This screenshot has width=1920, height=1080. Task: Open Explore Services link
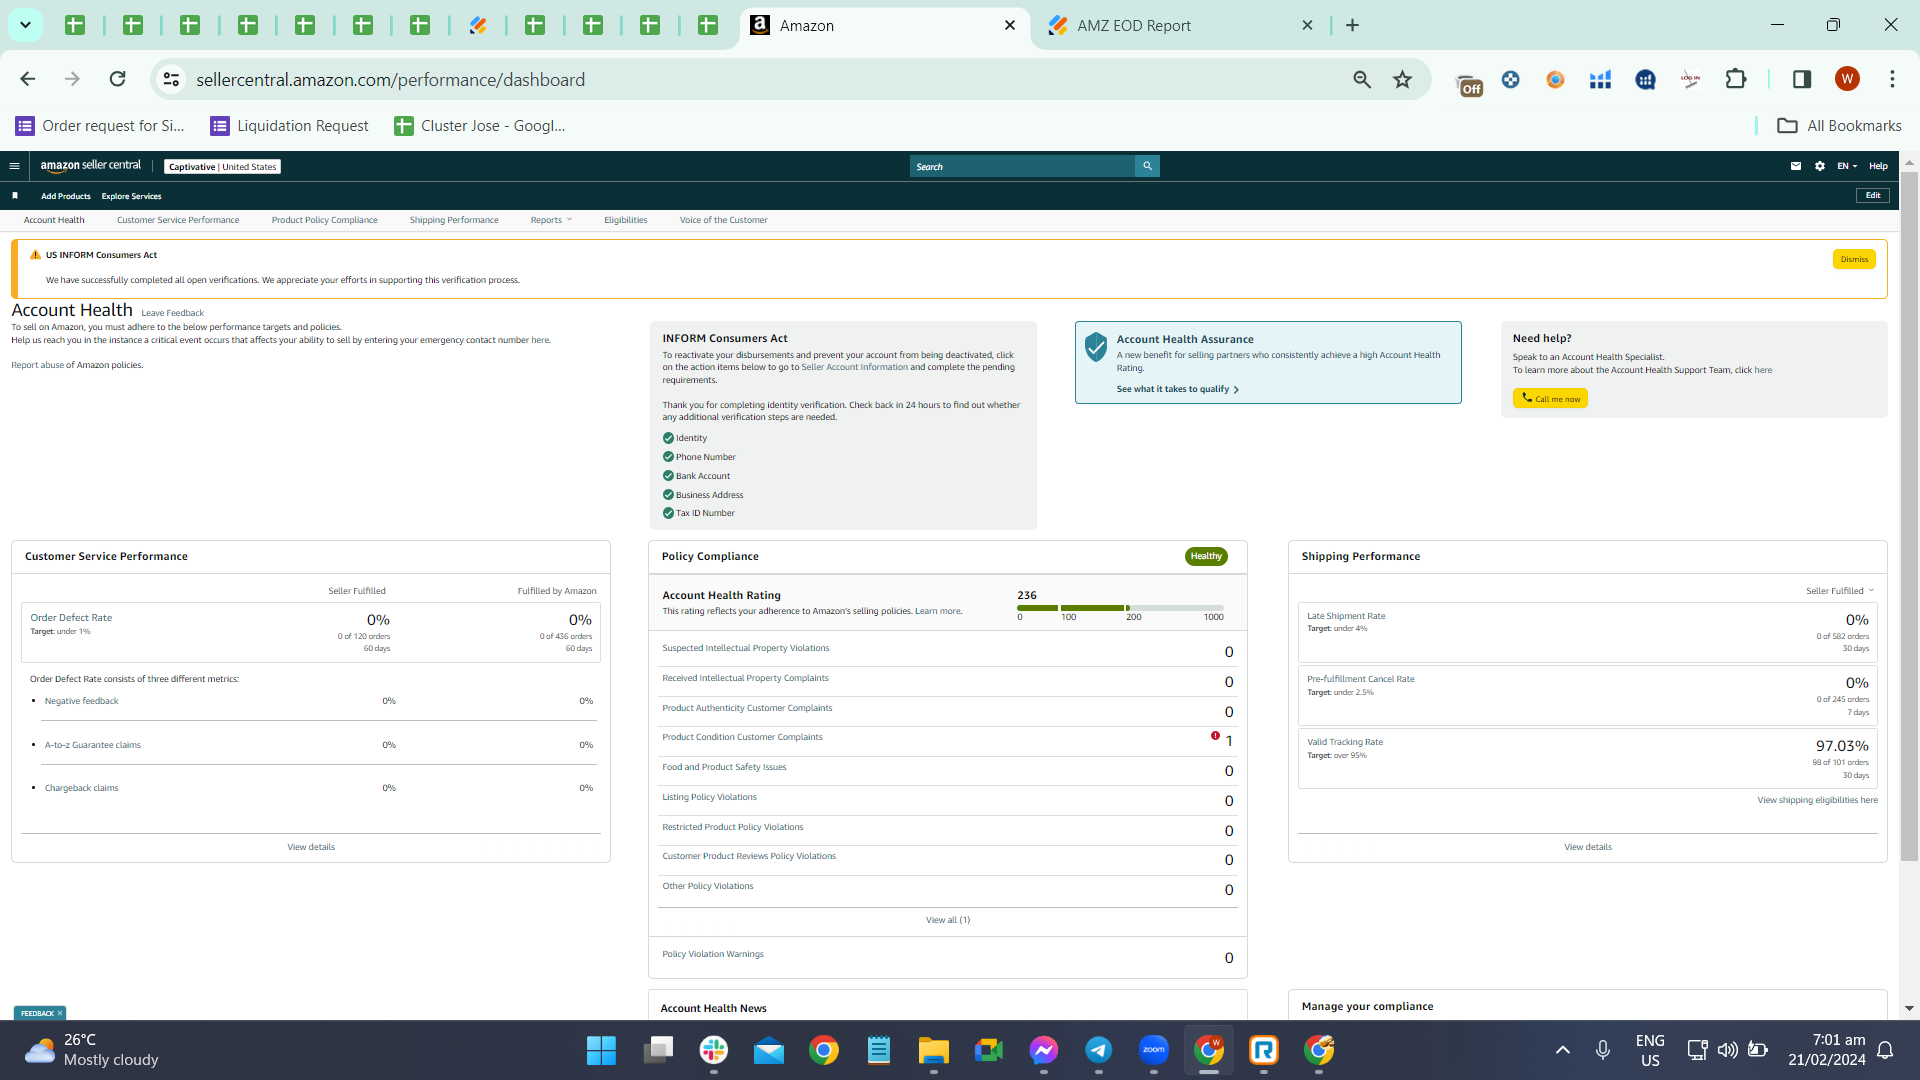click(x=131, y=196)
